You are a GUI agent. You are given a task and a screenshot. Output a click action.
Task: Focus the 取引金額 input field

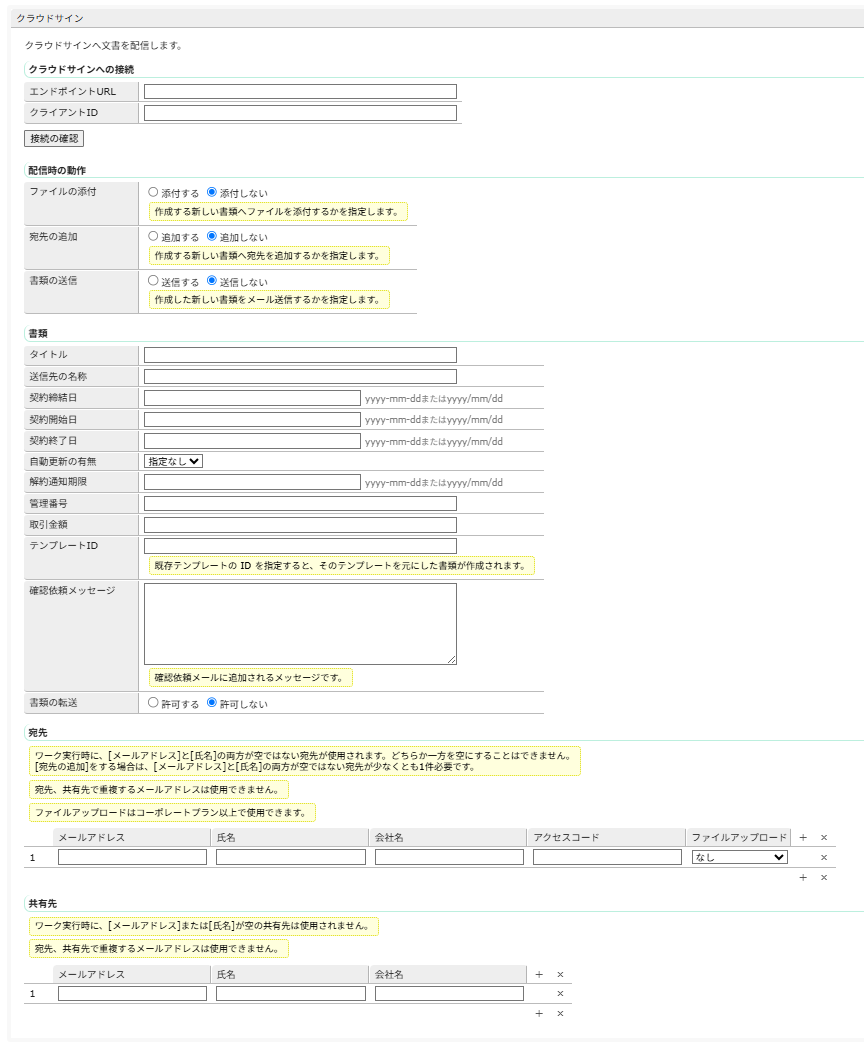[x=300, y=524]
